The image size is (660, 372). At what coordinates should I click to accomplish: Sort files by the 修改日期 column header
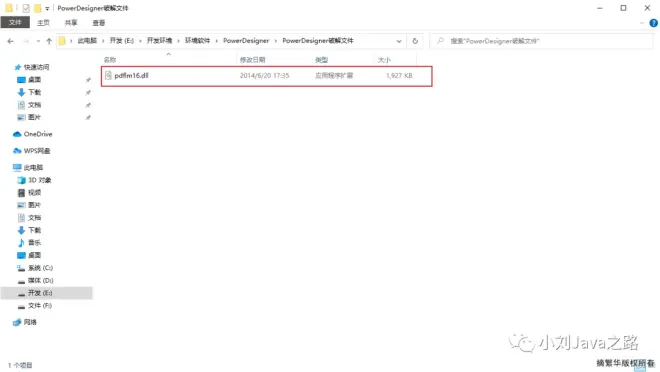[x=253, y=60]
